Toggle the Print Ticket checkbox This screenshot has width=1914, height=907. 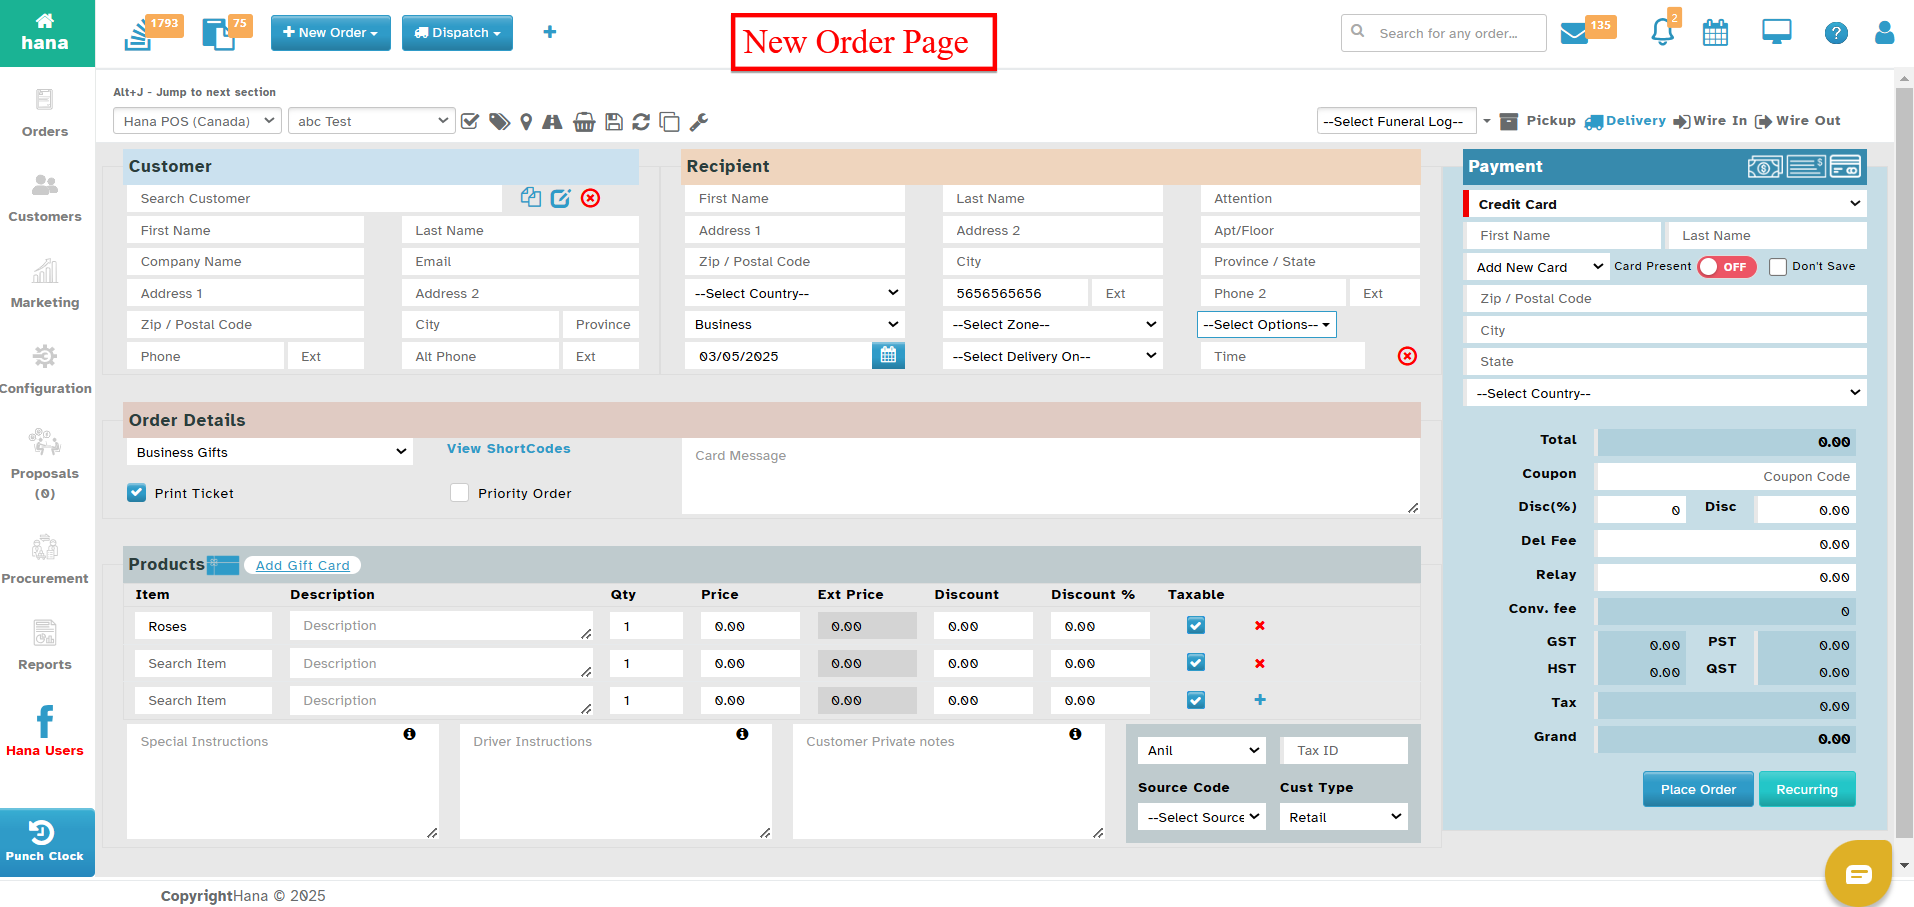coord(137,493)
